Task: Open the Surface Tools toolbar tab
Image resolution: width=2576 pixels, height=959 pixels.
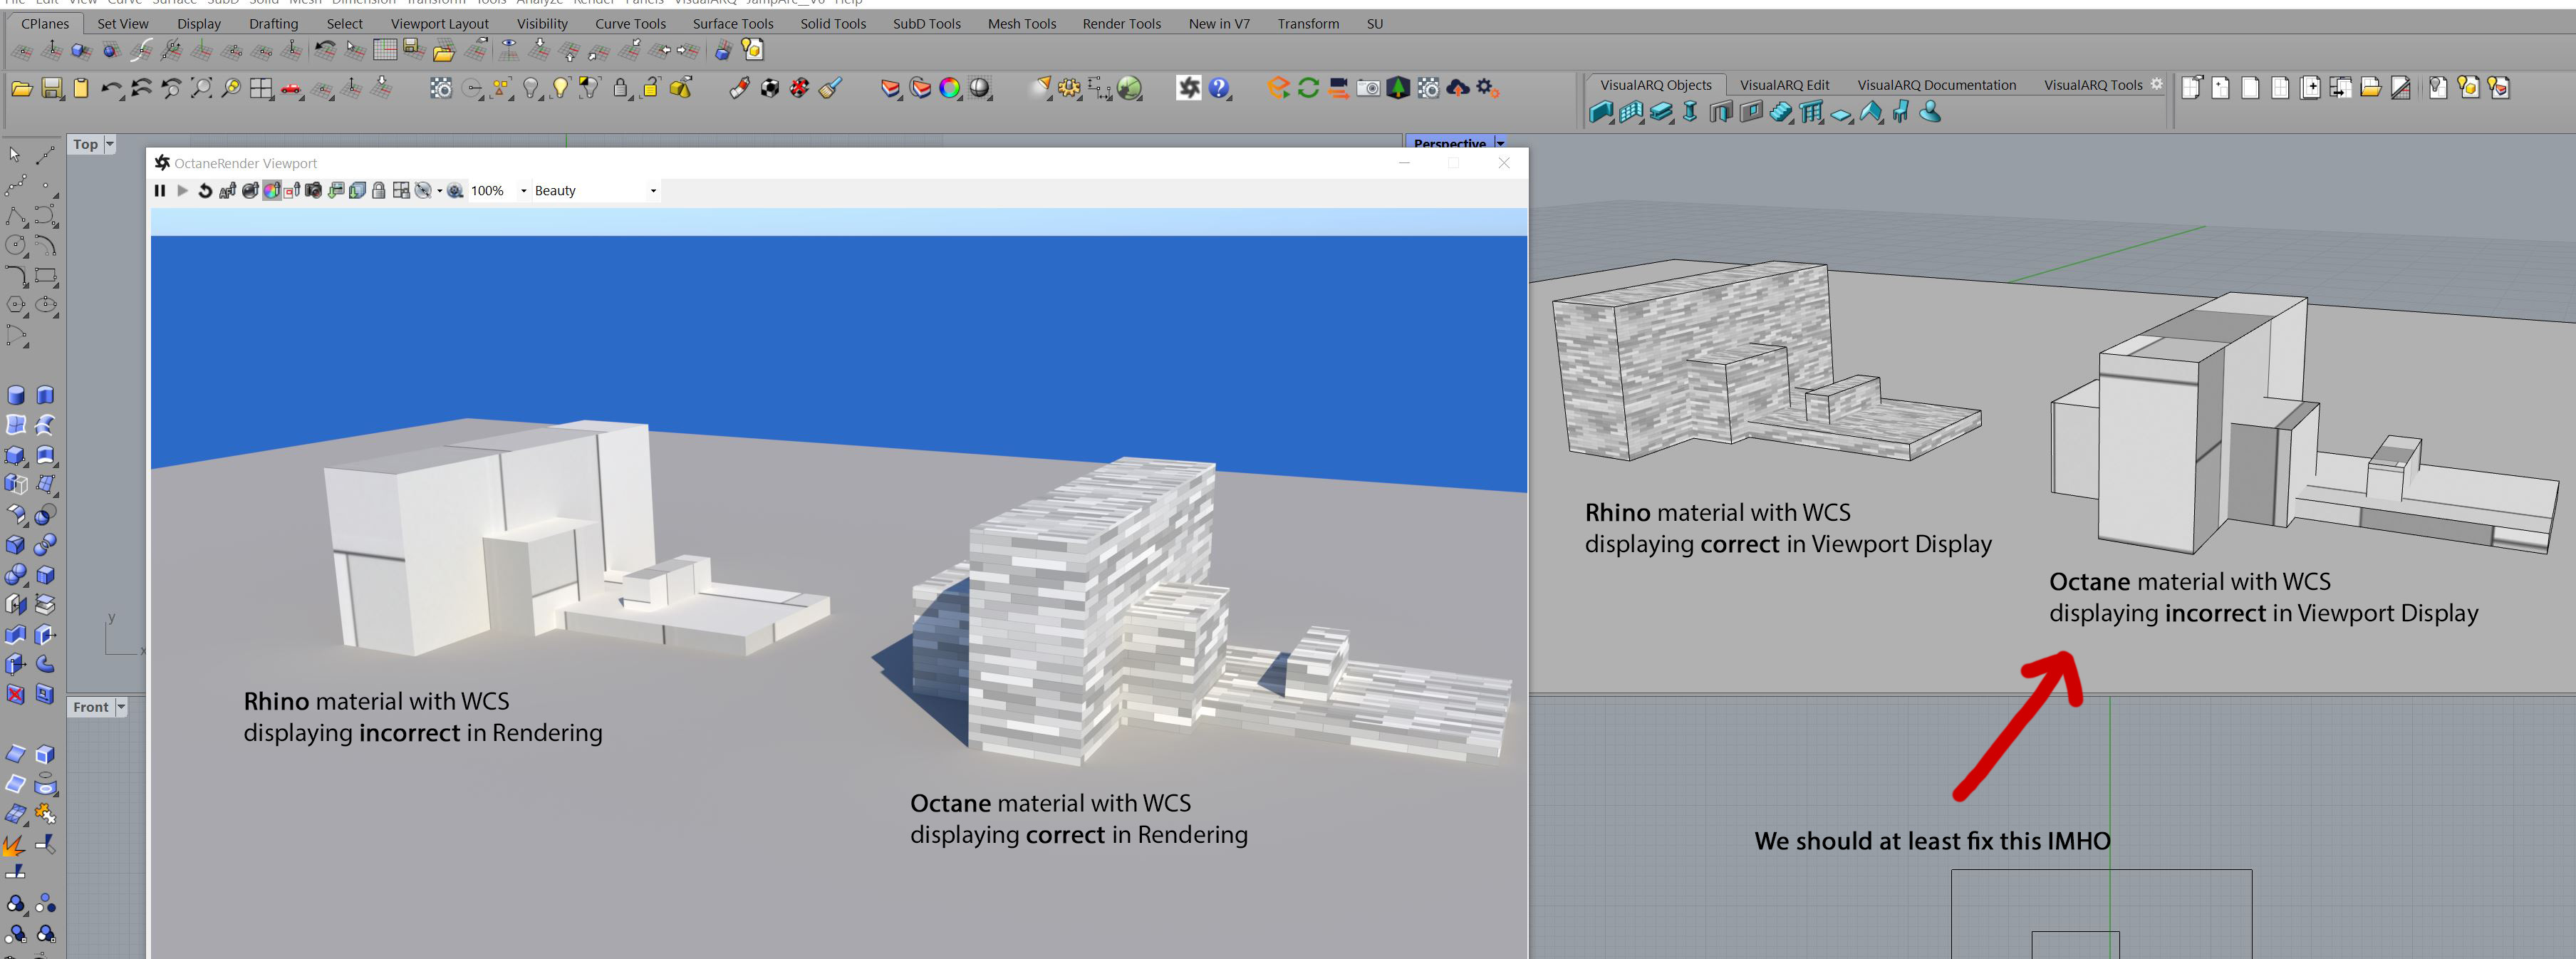Action: (732, 24)
